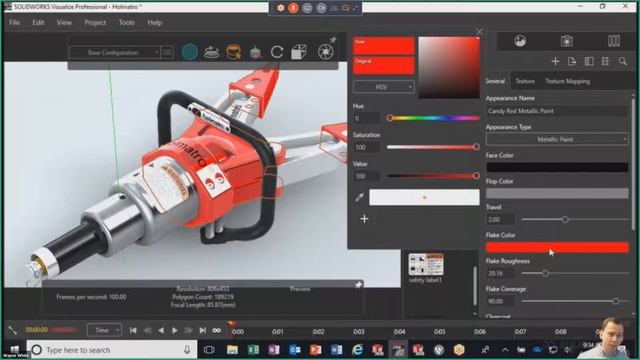Switch to grid view icon
640x360 pixels.
(x=605, y=62)
